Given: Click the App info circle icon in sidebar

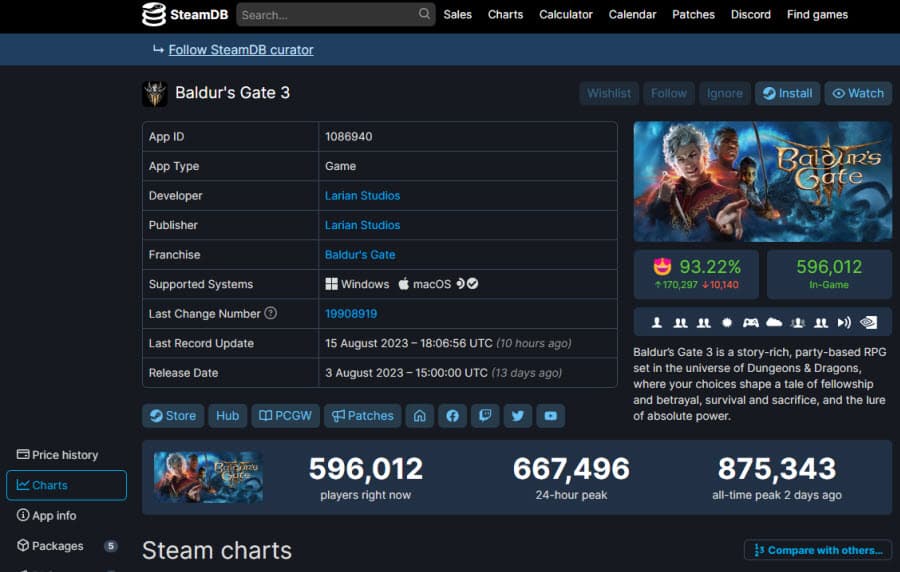Looking at the screenshot, I should pyautogui.click(x=23, y=515).
